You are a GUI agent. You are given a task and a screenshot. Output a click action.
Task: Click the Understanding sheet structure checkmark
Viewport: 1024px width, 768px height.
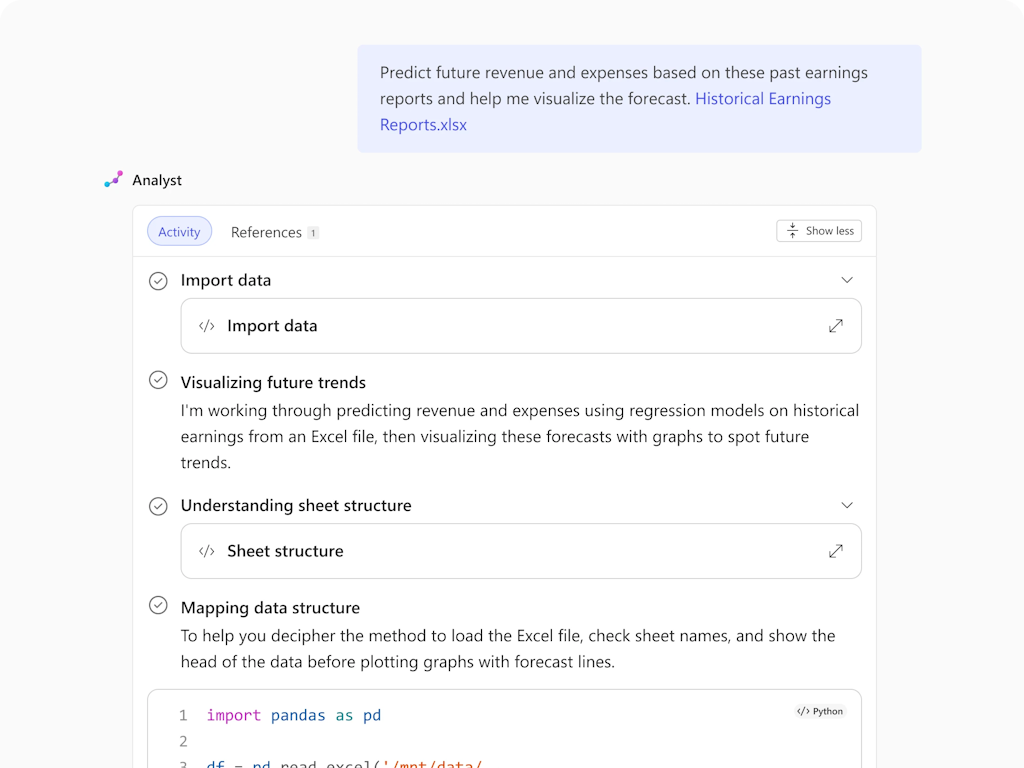tap(158, 506)
